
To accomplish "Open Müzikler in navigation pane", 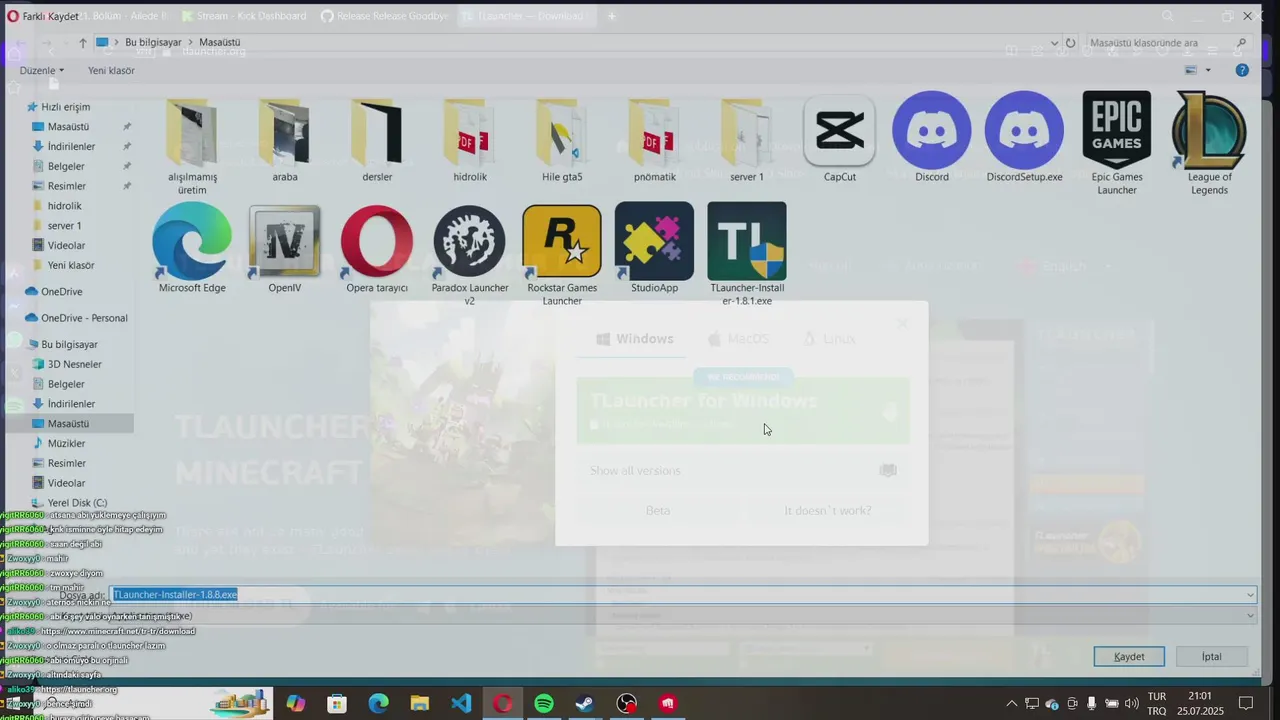I will tap(66, 443).
